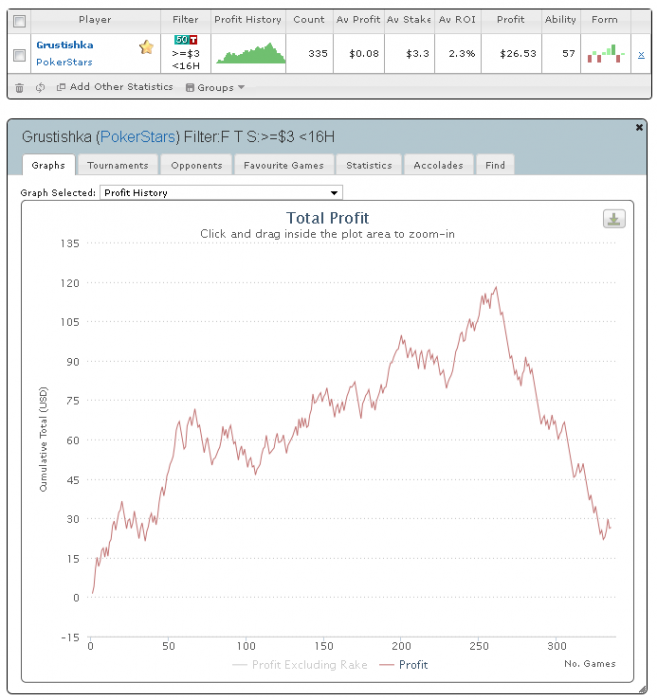Sort by the Profit column header
Image resolution: width=657 pixels, height=700 pixels.
(x=511, y=20)
